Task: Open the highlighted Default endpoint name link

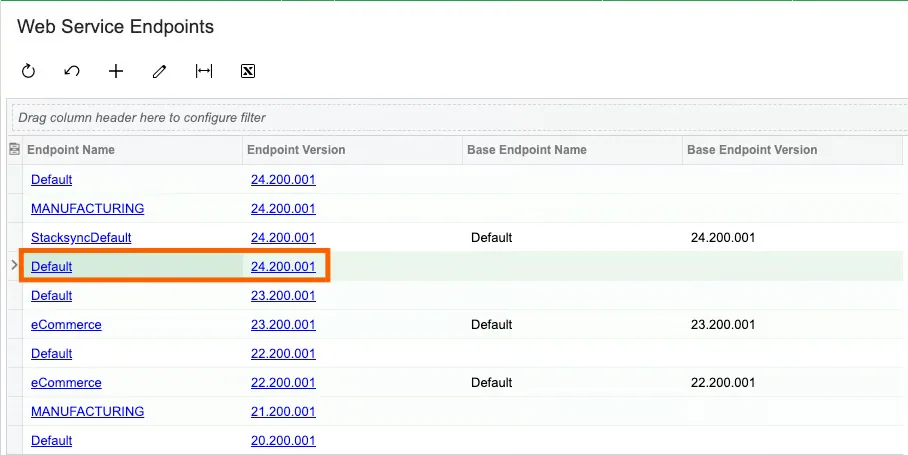Action: (x=52, y=266)
